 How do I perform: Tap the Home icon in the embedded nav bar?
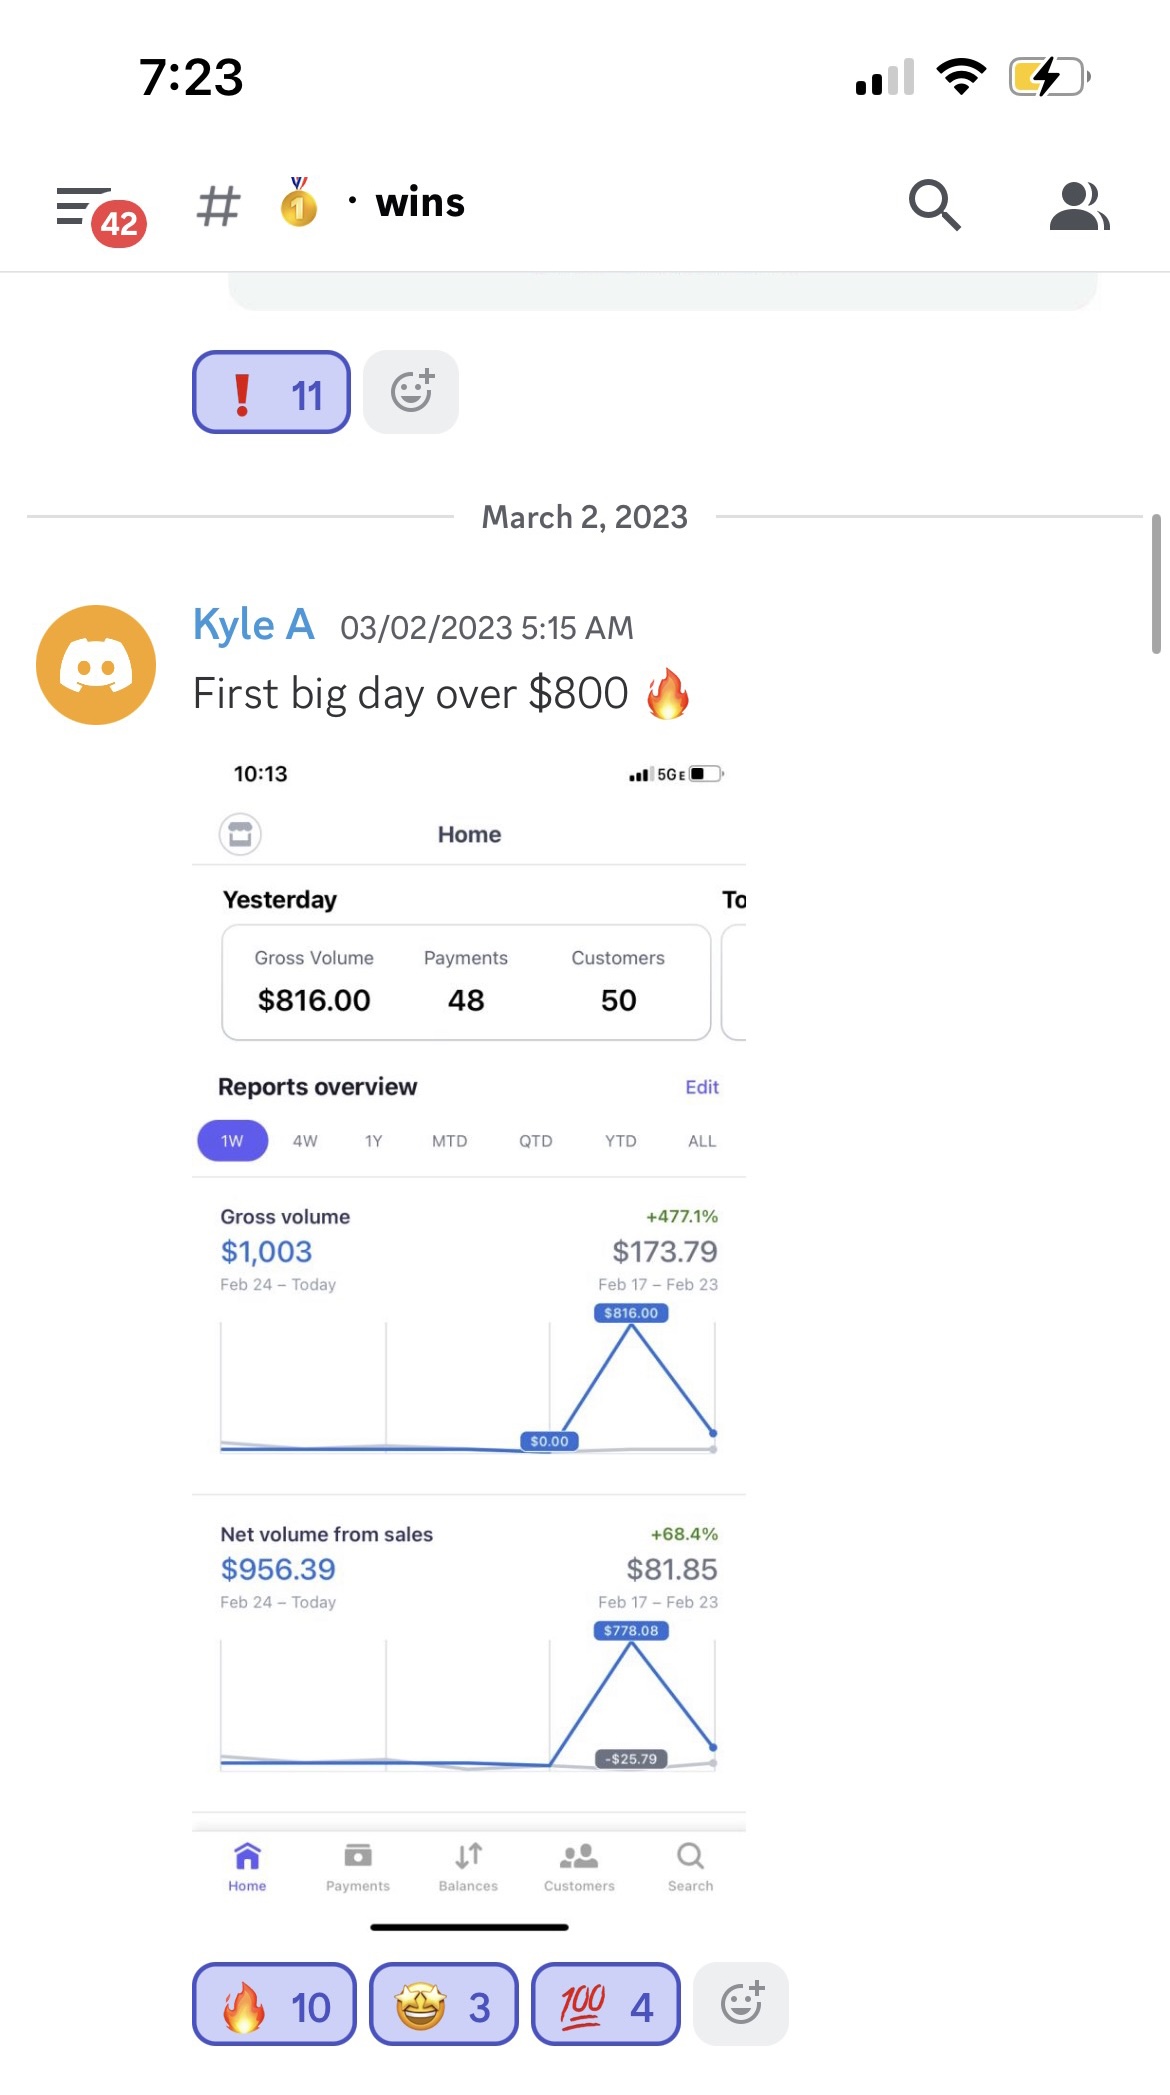(x=246, y=1862)
